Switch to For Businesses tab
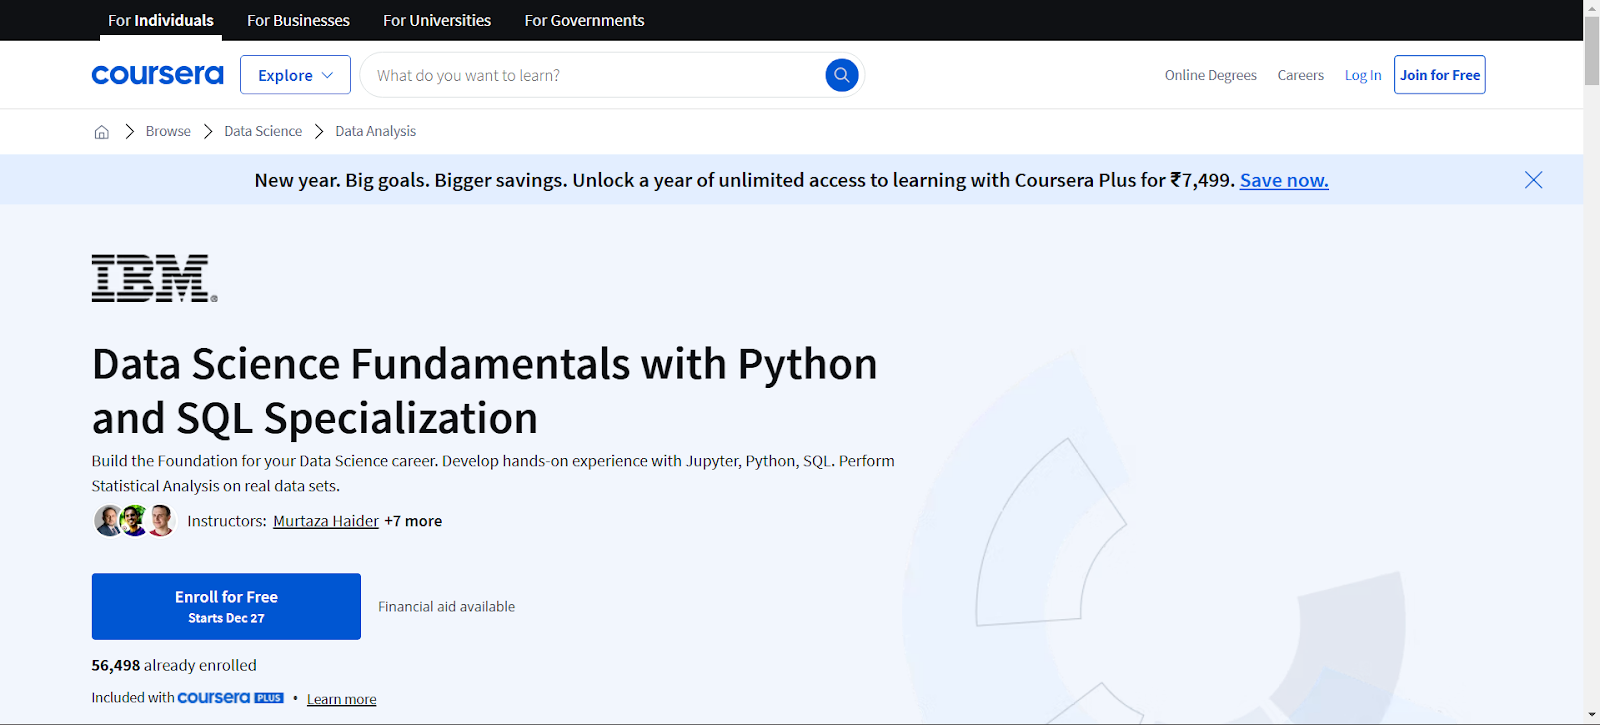This screenshot has height=725, width=1600. [298, 20]
